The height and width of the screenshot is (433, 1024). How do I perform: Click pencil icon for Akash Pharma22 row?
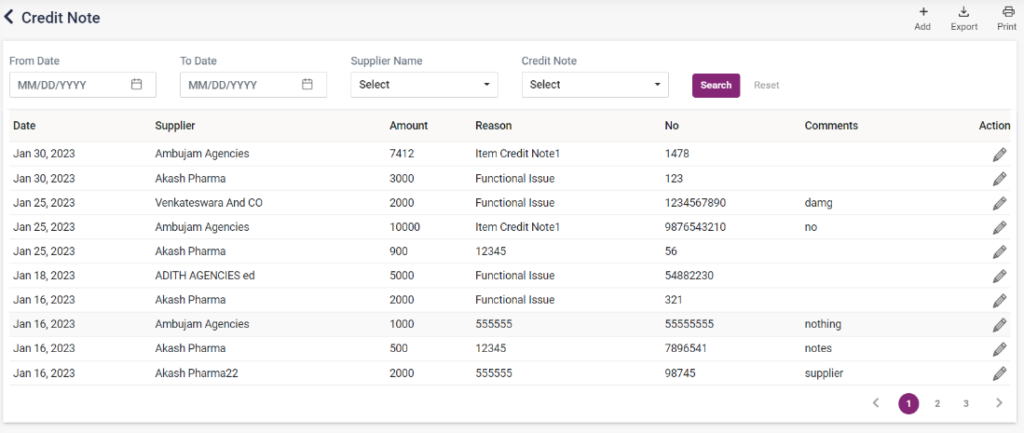pyautogui.click(x=998, y=373)
